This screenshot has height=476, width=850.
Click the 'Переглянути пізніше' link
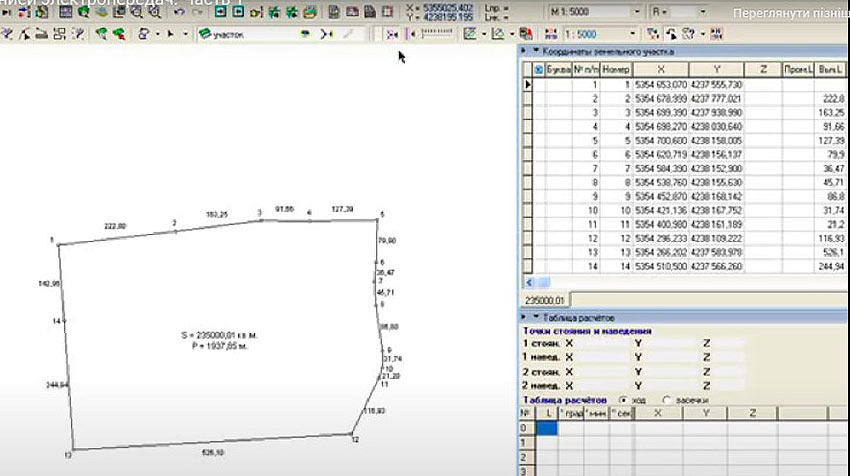point(788,14)
